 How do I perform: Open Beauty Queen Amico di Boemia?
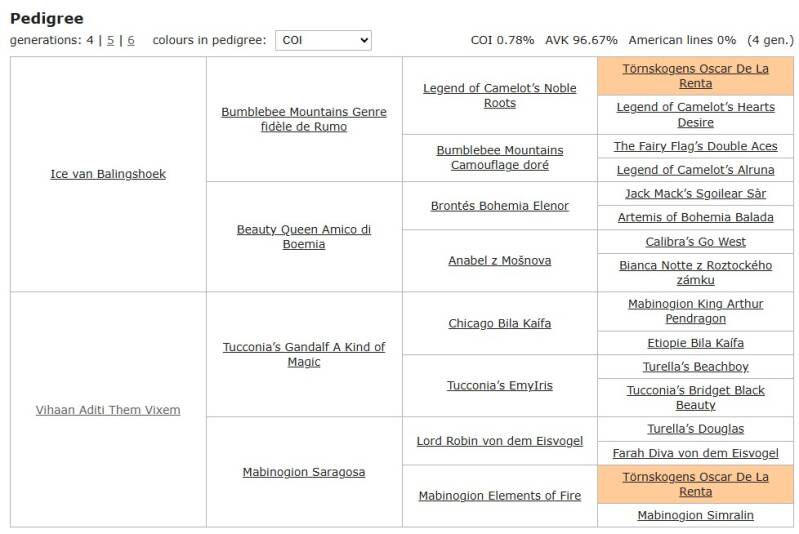pos(304,236)
